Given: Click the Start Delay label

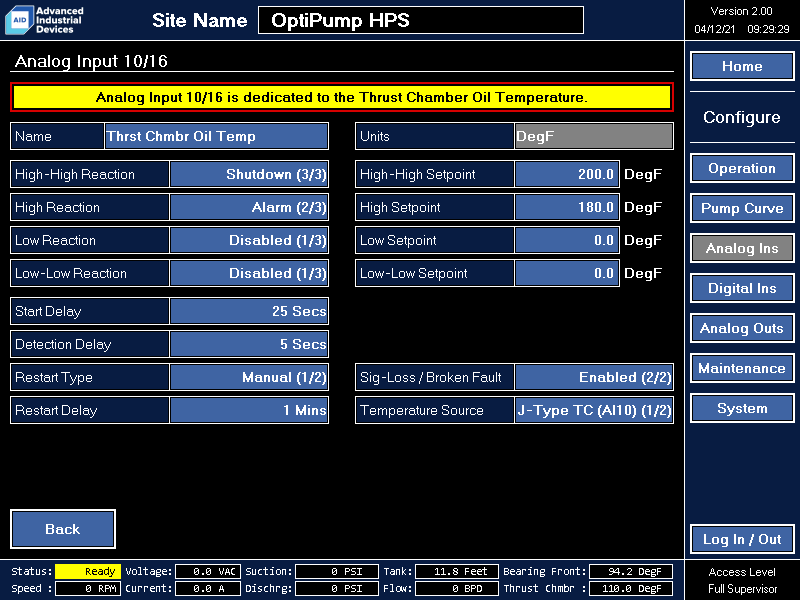Looking at the screenshot, I should coord(48,311).
